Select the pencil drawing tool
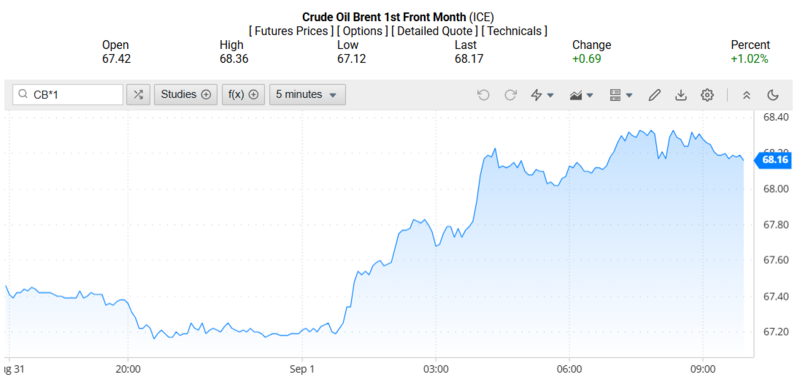The image size is (800, 377). point(655,95)
